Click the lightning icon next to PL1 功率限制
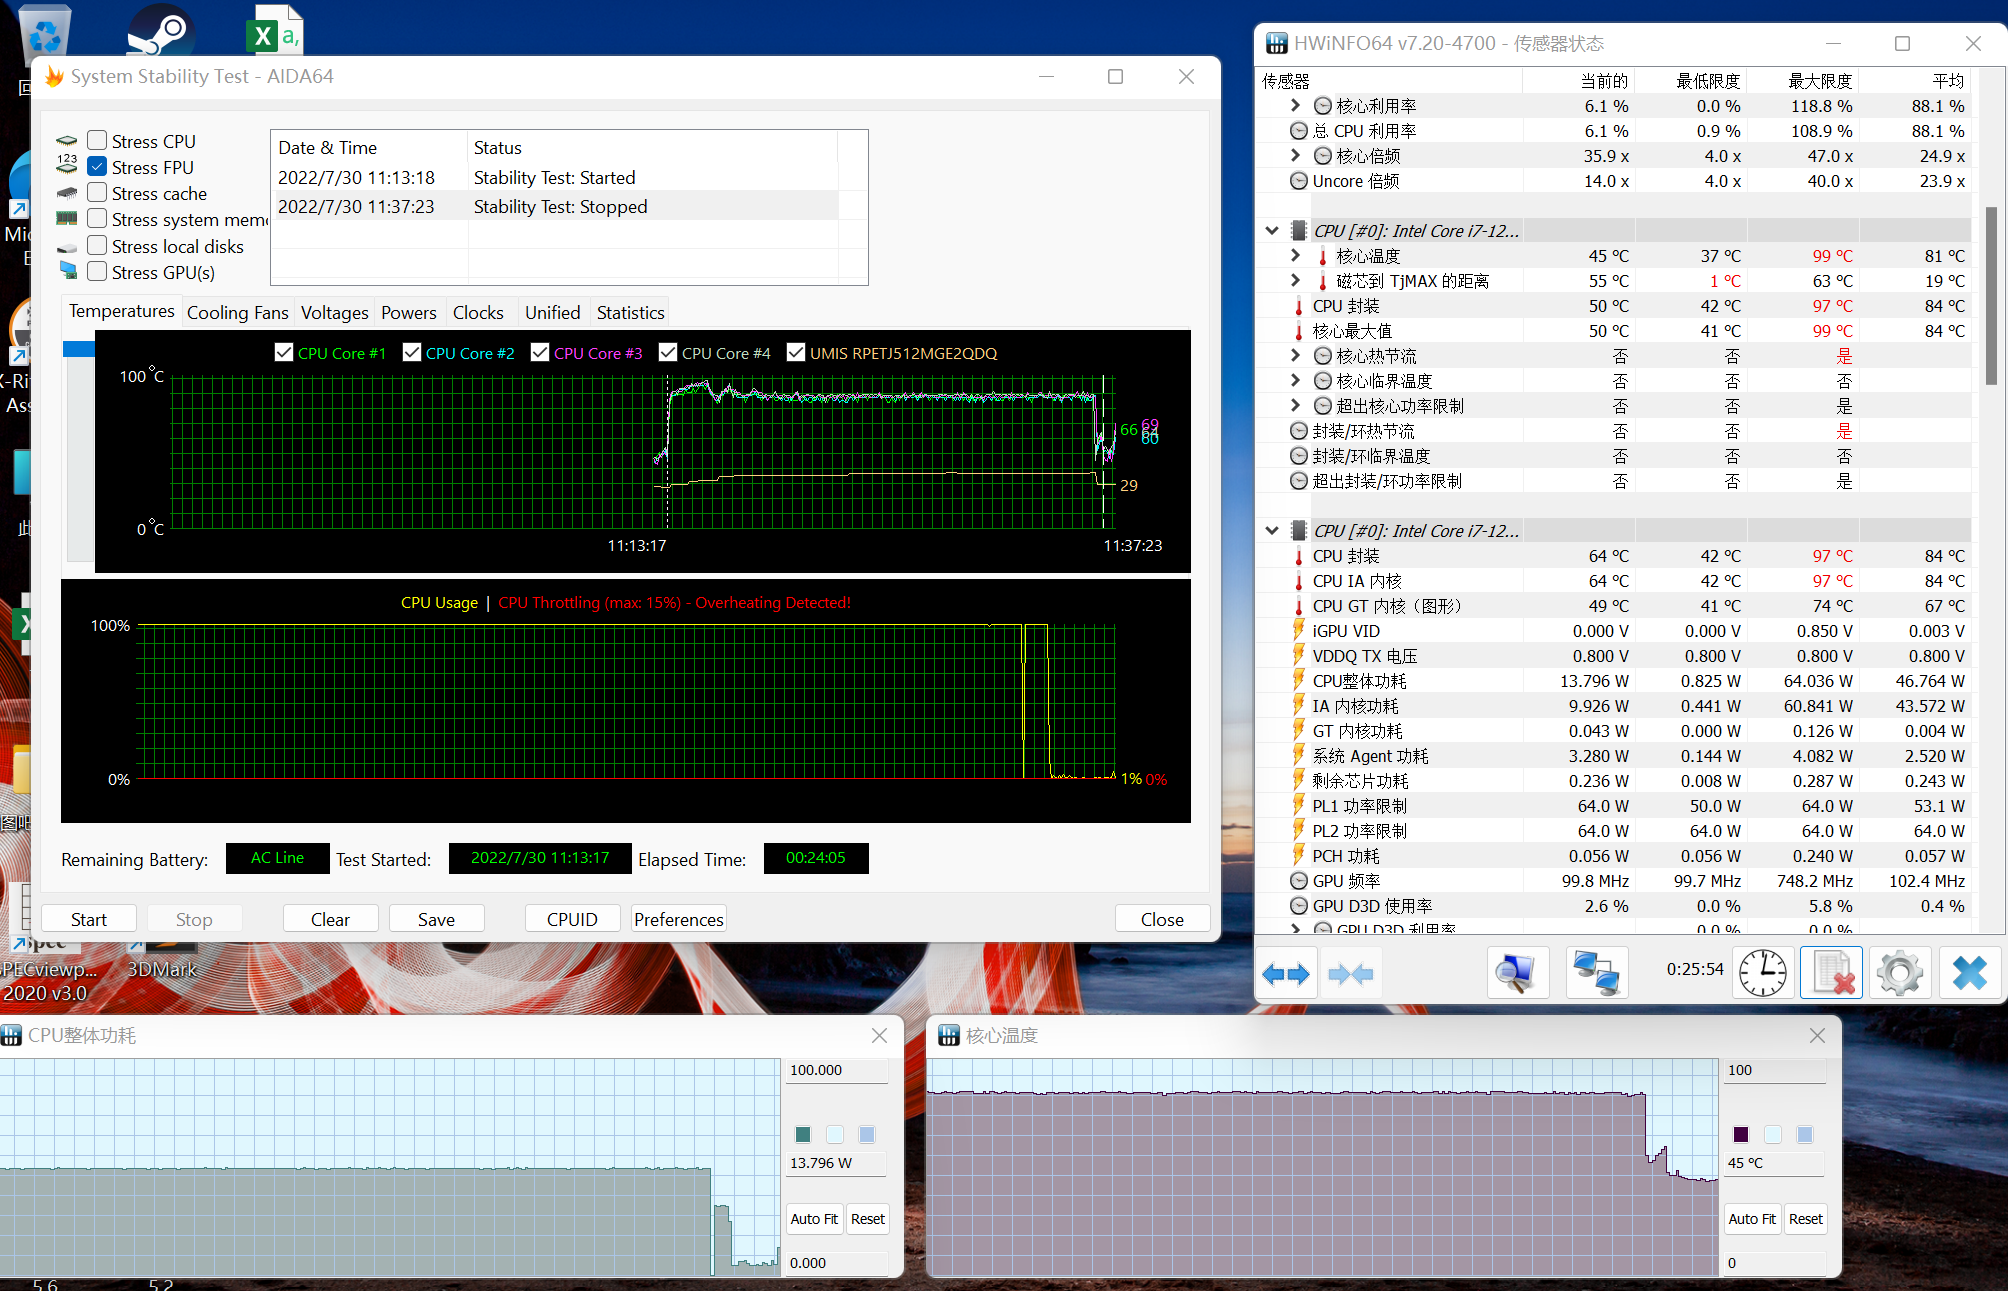The height and width of the screenshot is (1291, 2008). (x=1298, y=806)
